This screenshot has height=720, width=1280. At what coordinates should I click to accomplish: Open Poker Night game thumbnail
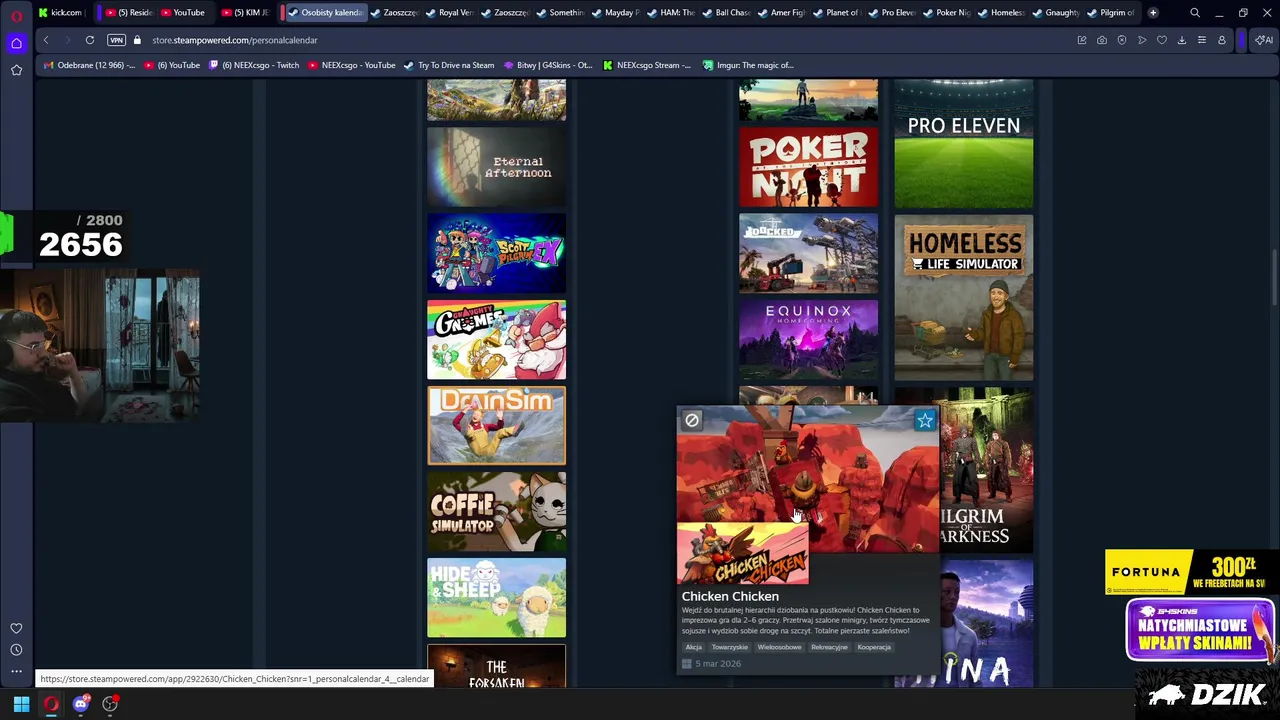tap(808, 167)
